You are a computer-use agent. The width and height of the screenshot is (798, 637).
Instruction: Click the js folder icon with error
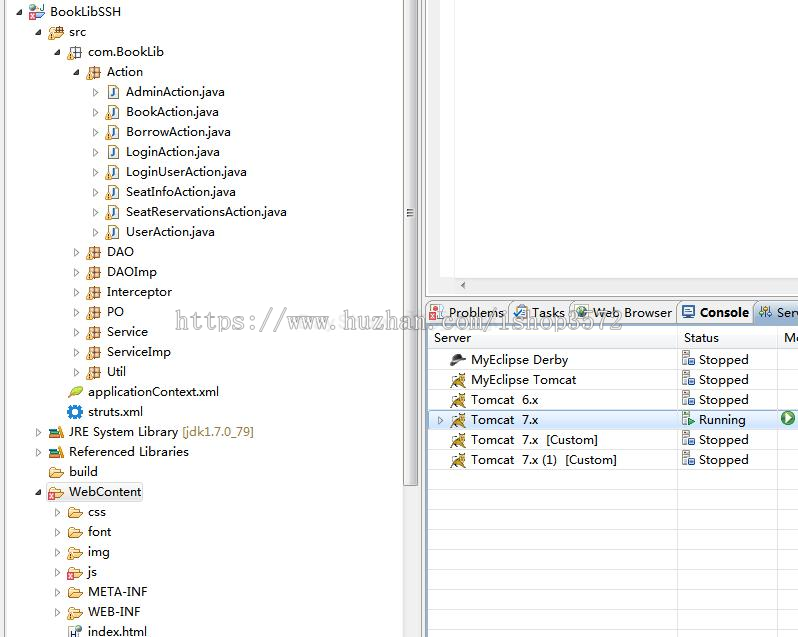coord(75,572)
